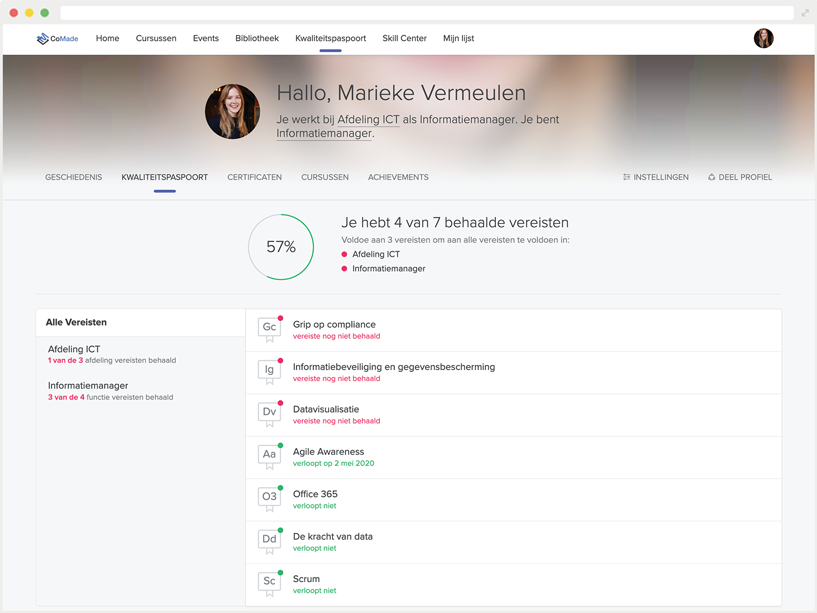Open the Gc badge icon for Grip op compliance

coord(269,328)
